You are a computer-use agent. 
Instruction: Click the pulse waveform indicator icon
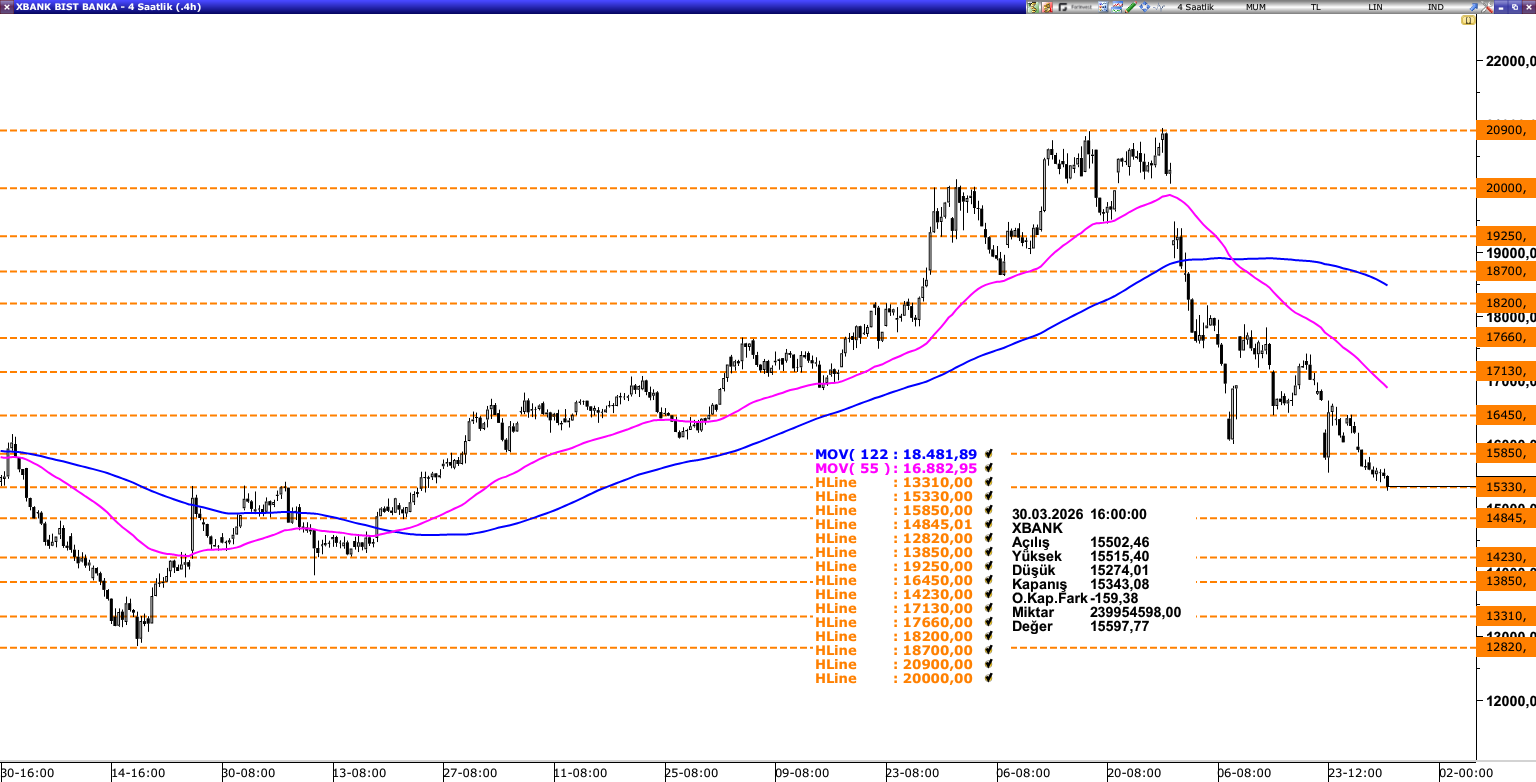pyautogui.click(x=1159, y=7)
